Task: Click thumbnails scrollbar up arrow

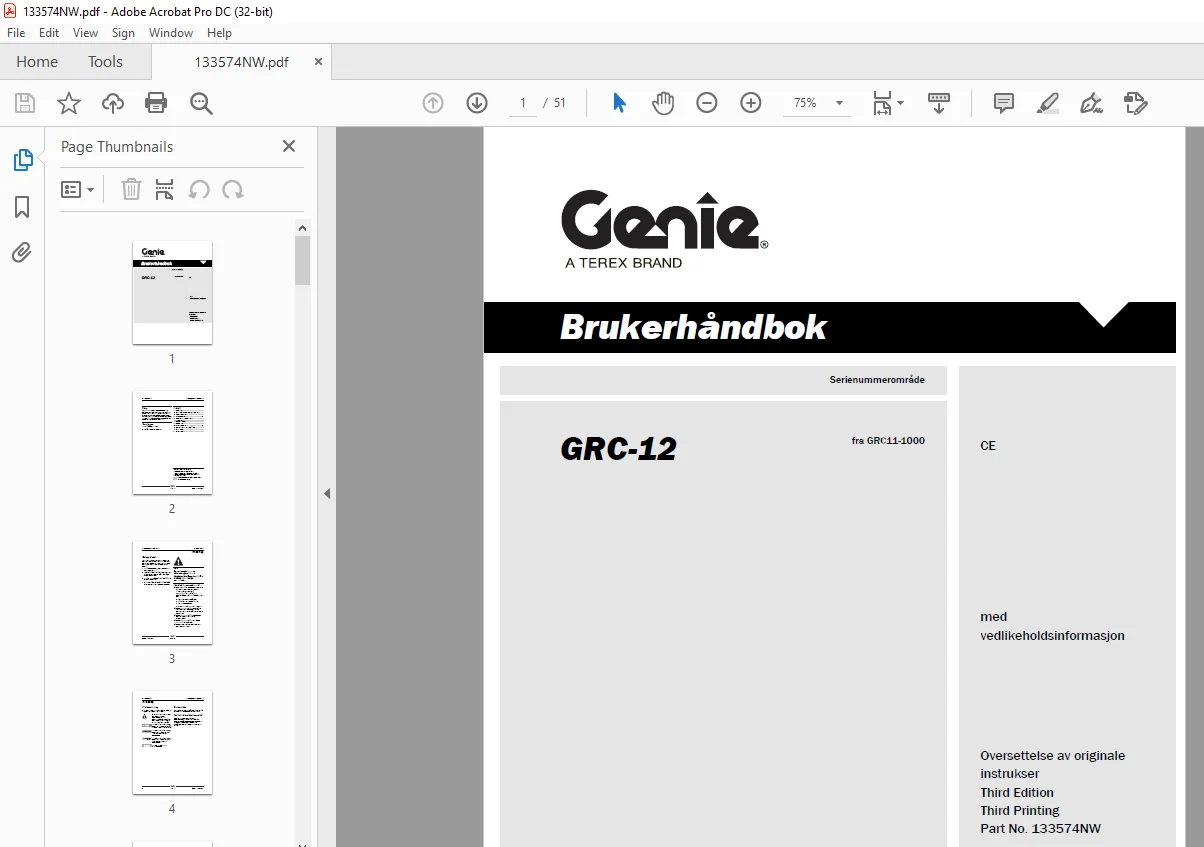Action: (x=303, y=228)
